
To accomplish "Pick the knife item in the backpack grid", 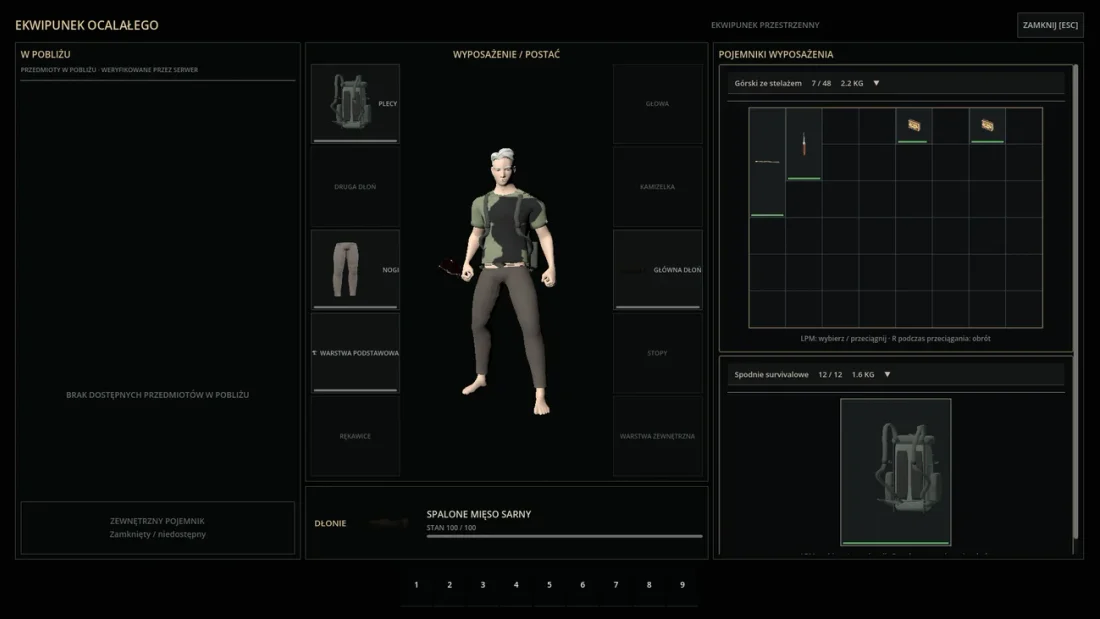I will point(804,144).
